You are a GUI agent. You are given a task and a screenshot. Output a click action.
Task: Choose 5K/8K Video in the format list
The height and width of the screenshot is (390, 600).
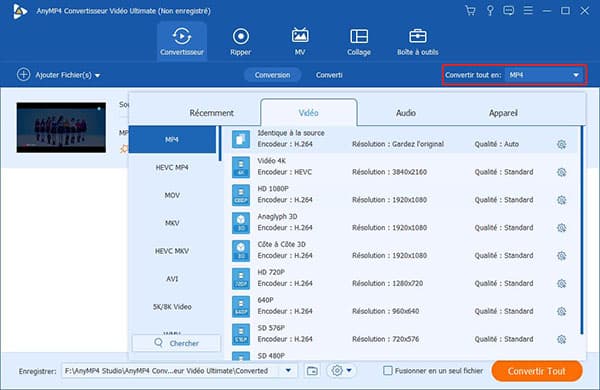point(172,307)
